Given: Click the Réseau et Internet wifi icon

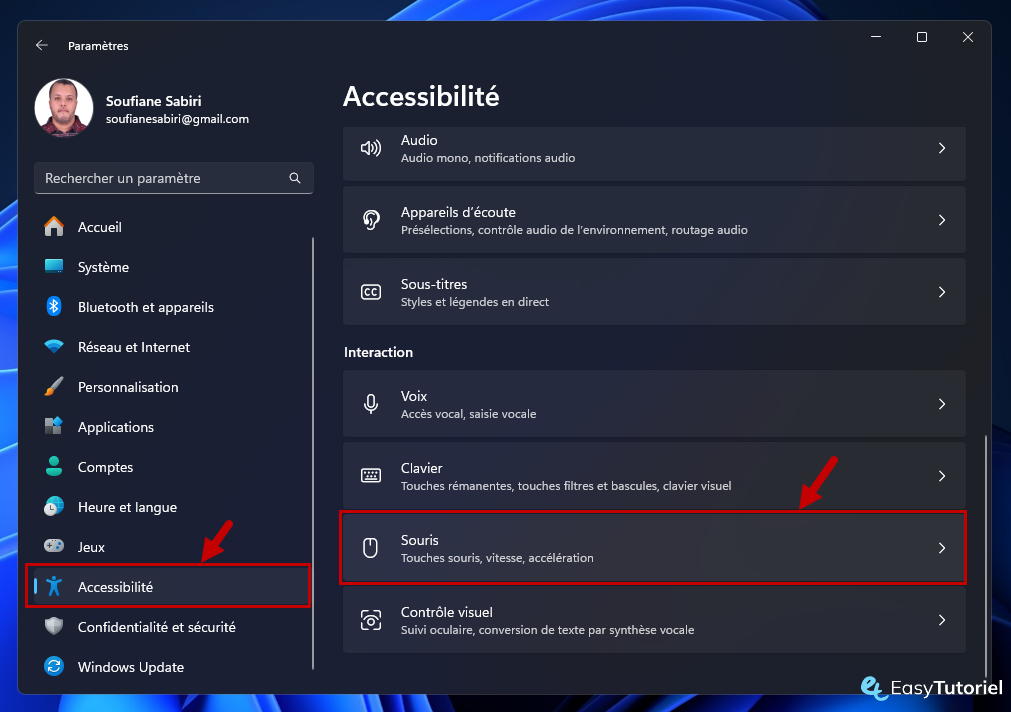Looking at the screenshot, I should (54, 346).
